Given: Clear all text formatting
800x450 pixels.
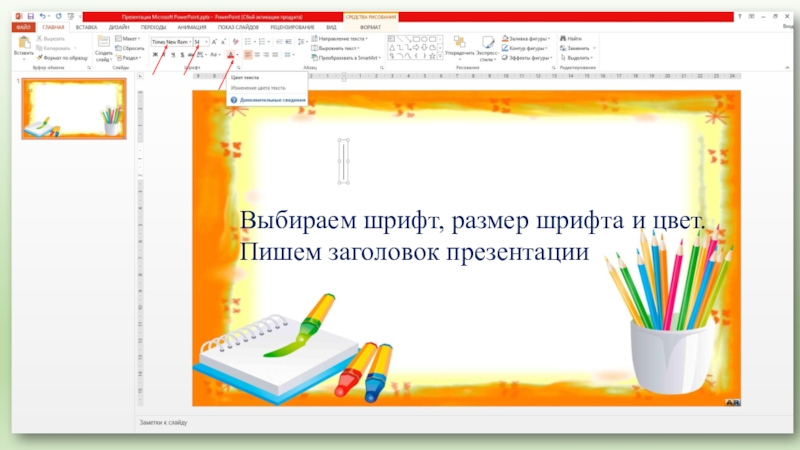Looking at the screenshot, I should 235,42.
